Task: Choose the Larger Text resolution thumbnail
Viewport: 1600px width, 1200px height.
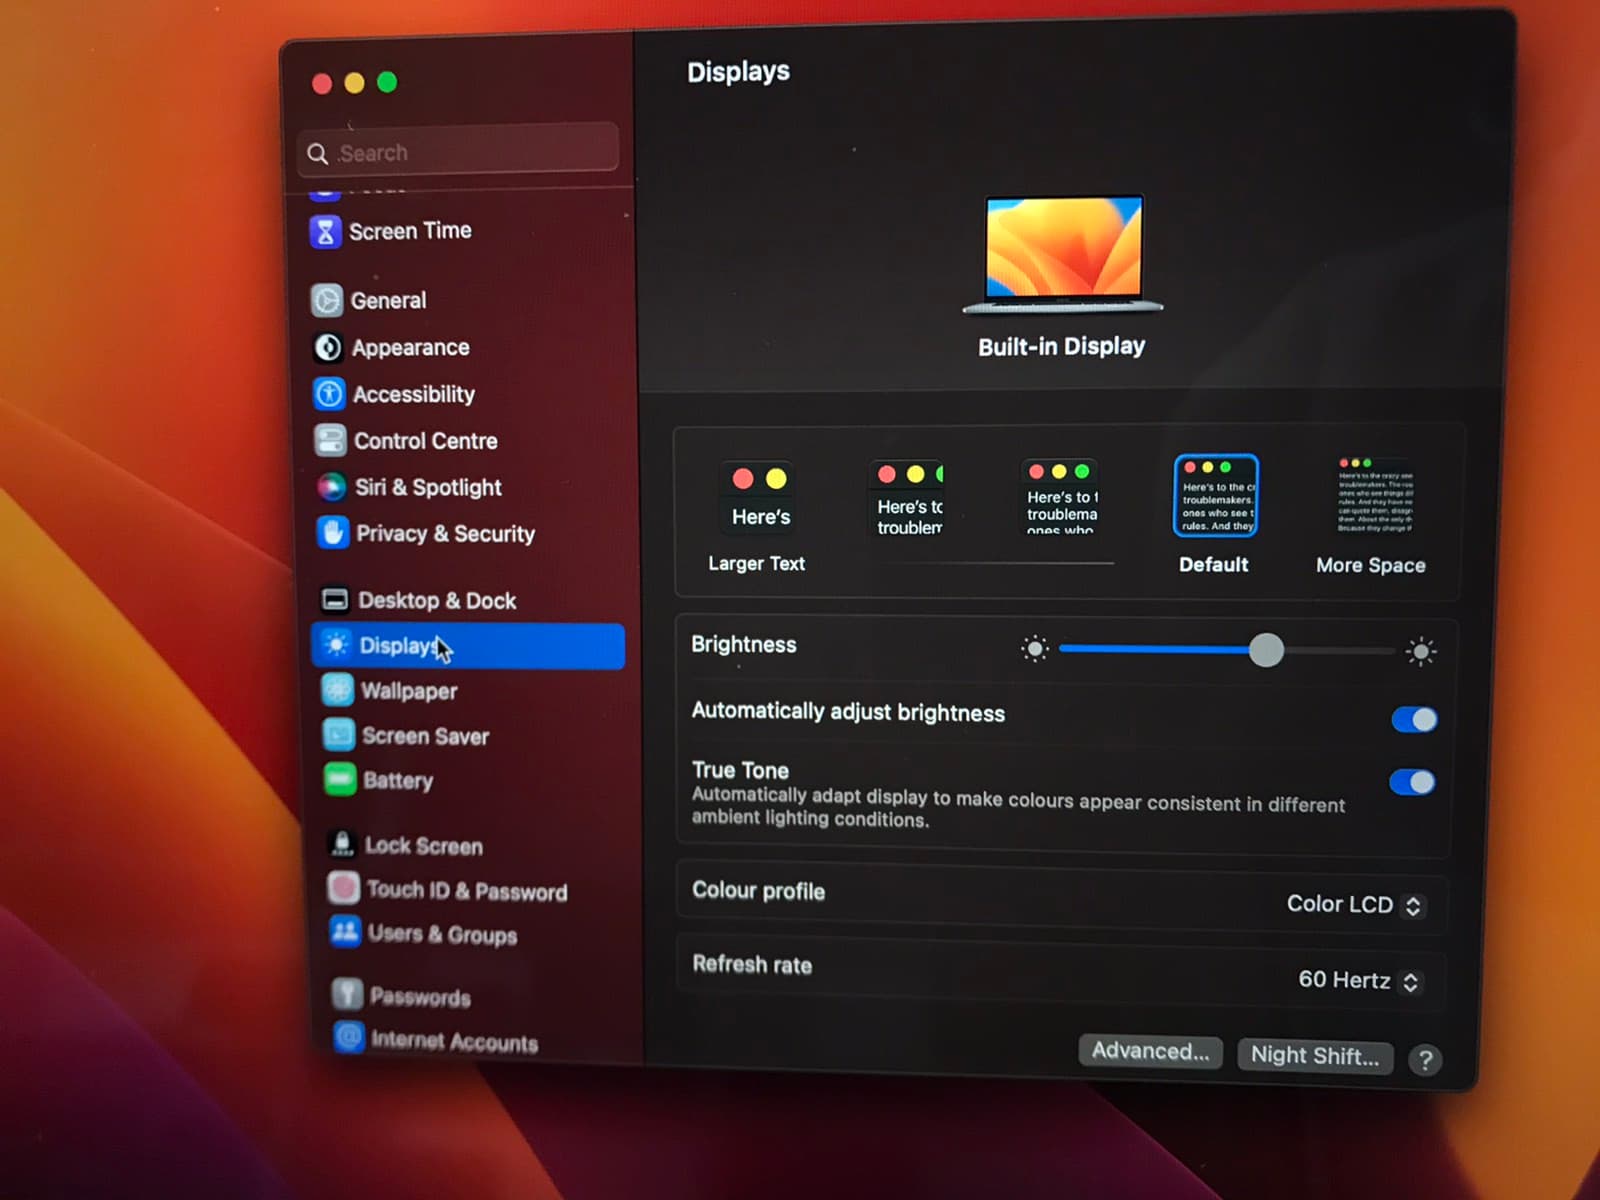Action: pyautogui.click(x=759, y=498)
